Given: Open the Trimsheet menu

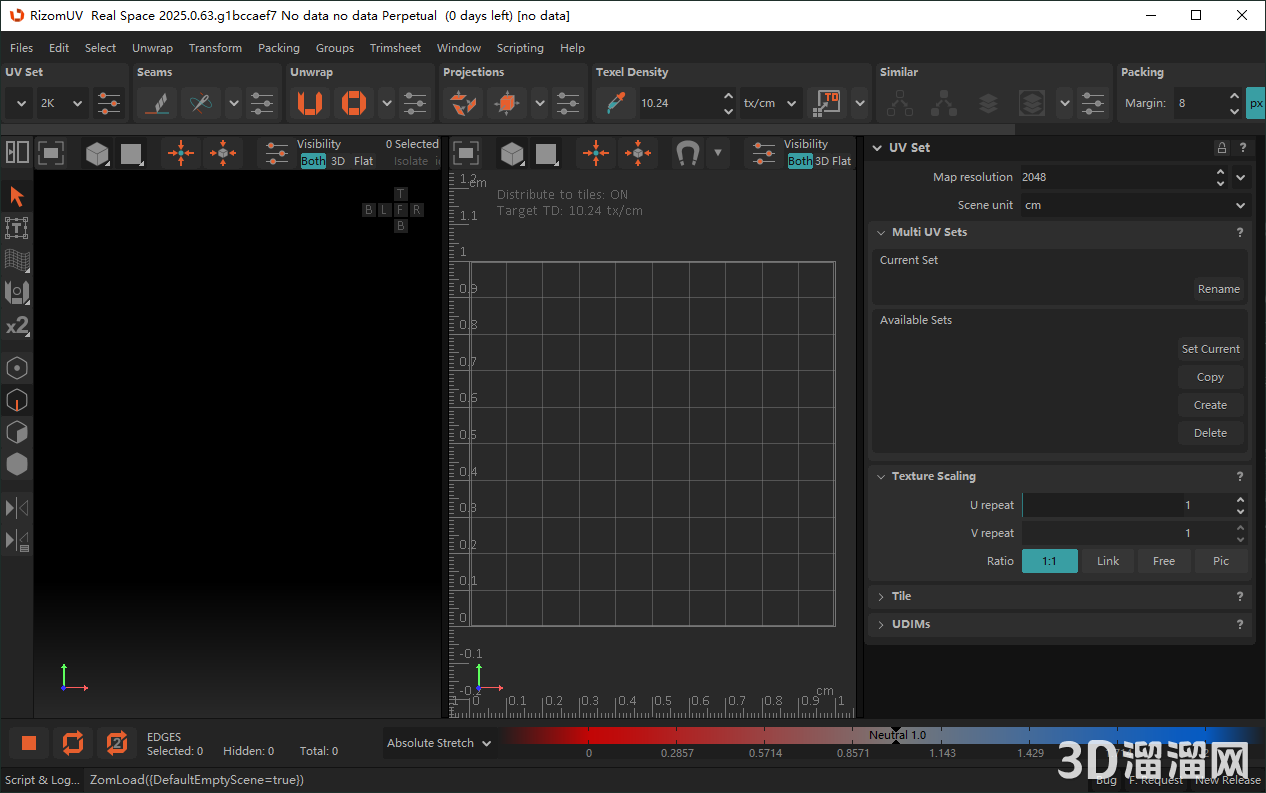Looking at the screenshot, I should click(395, 48).
